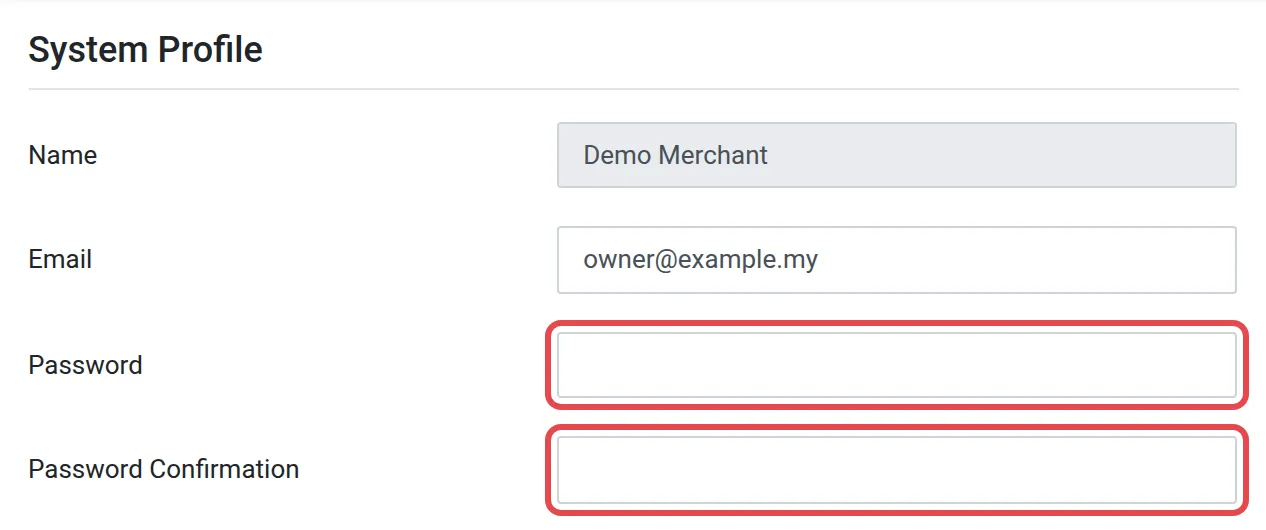Click the Name field showing Demo Merchant
Viewport: 1266px width, 530px height.
897,155
